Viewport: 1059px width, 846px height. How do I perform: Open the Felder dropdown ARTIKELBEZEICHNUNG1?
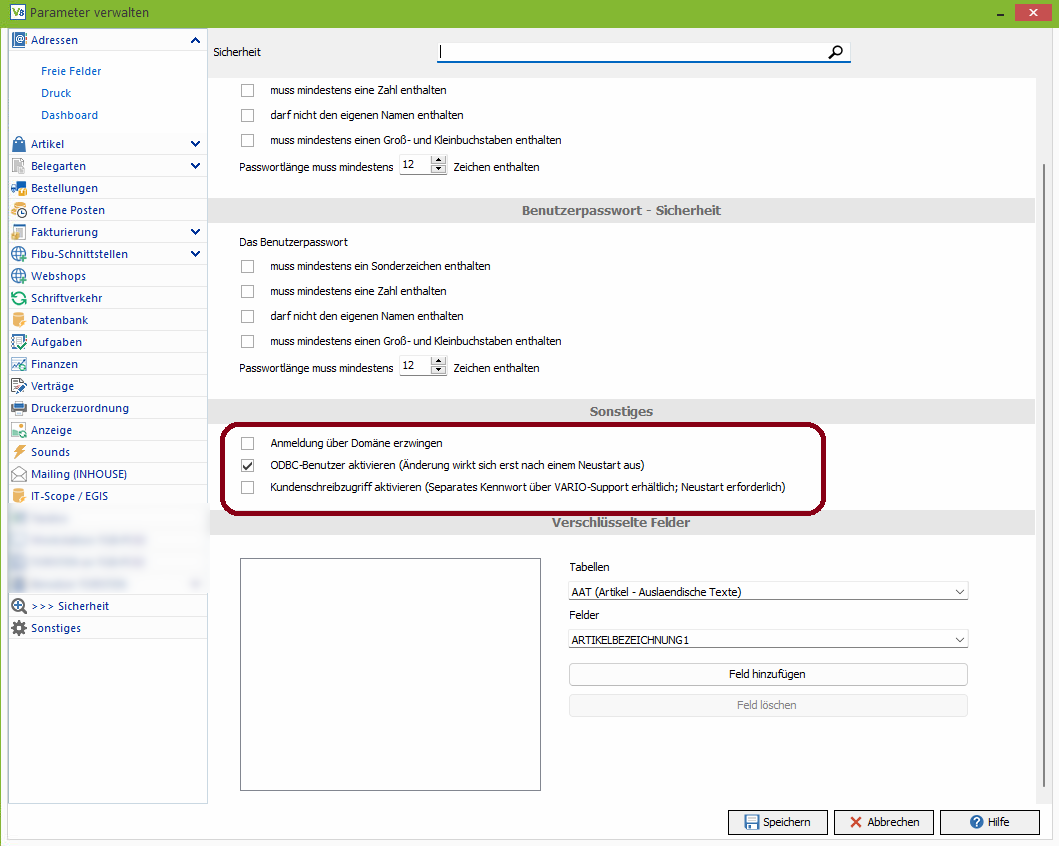click(x=768, y=640)
